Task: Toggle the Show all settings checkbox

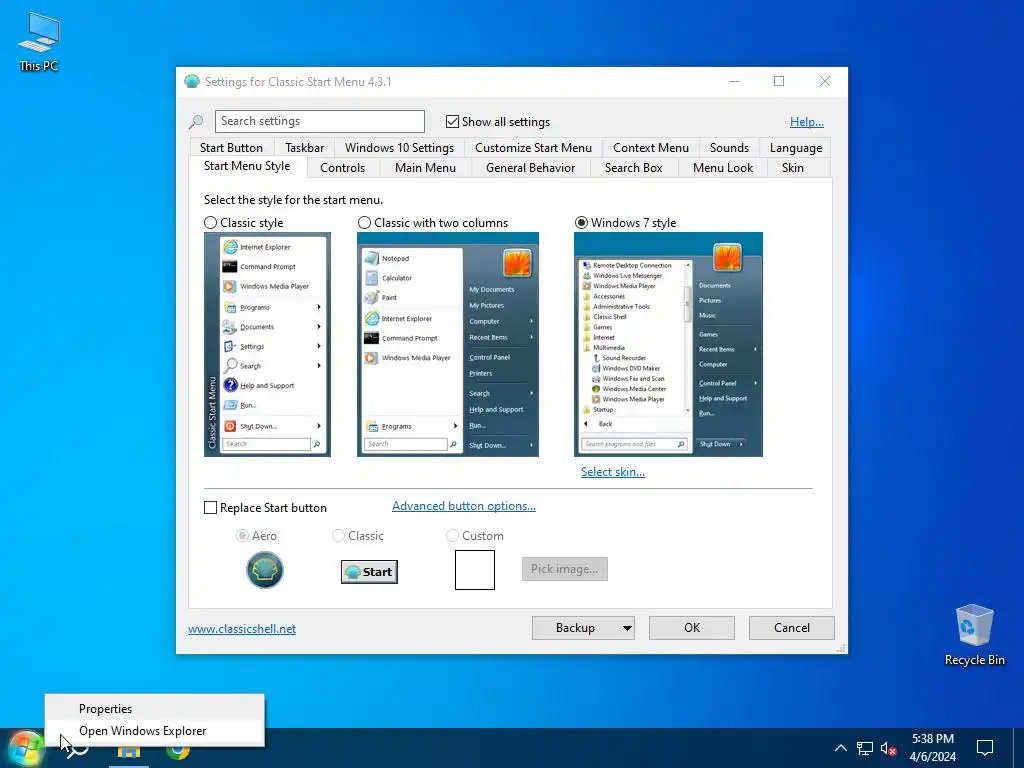Action: point(452,121)
